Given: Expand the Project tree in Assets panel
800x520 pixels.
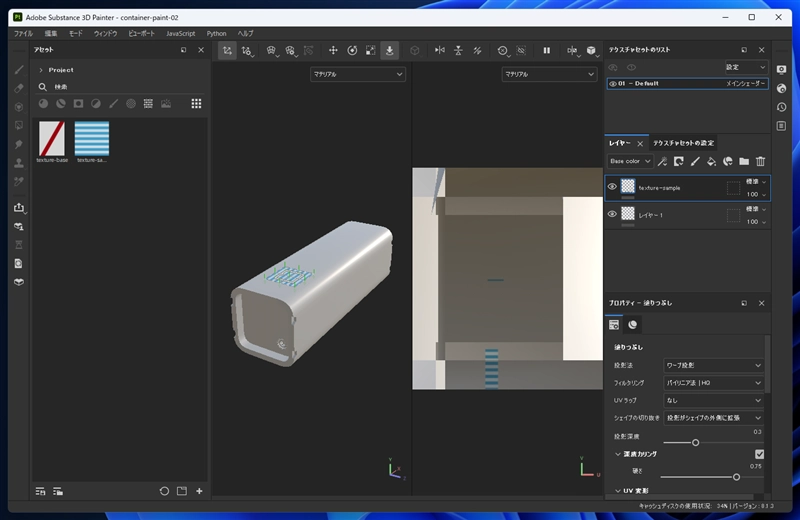Looking at the screenshot, I should click(41, 70).
